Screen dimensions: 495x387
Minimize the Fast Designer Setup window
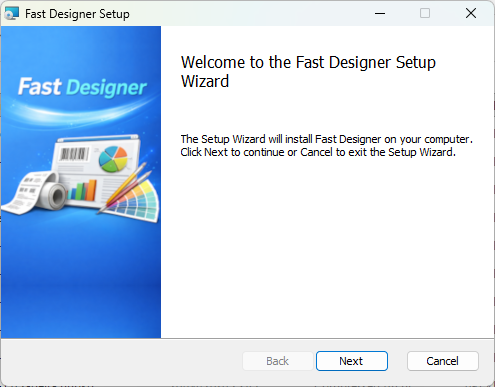[x=380, y=13]
